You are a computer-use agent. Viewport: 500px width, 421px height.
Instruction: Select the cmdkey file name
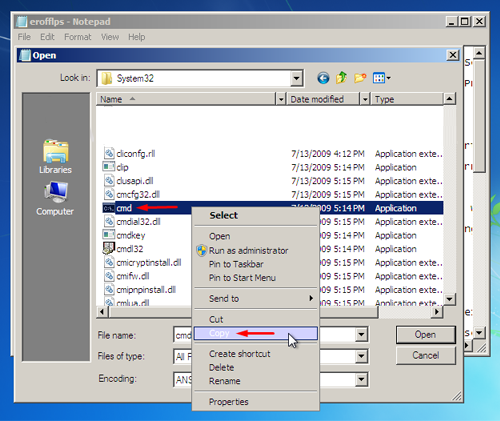[131, 235]
